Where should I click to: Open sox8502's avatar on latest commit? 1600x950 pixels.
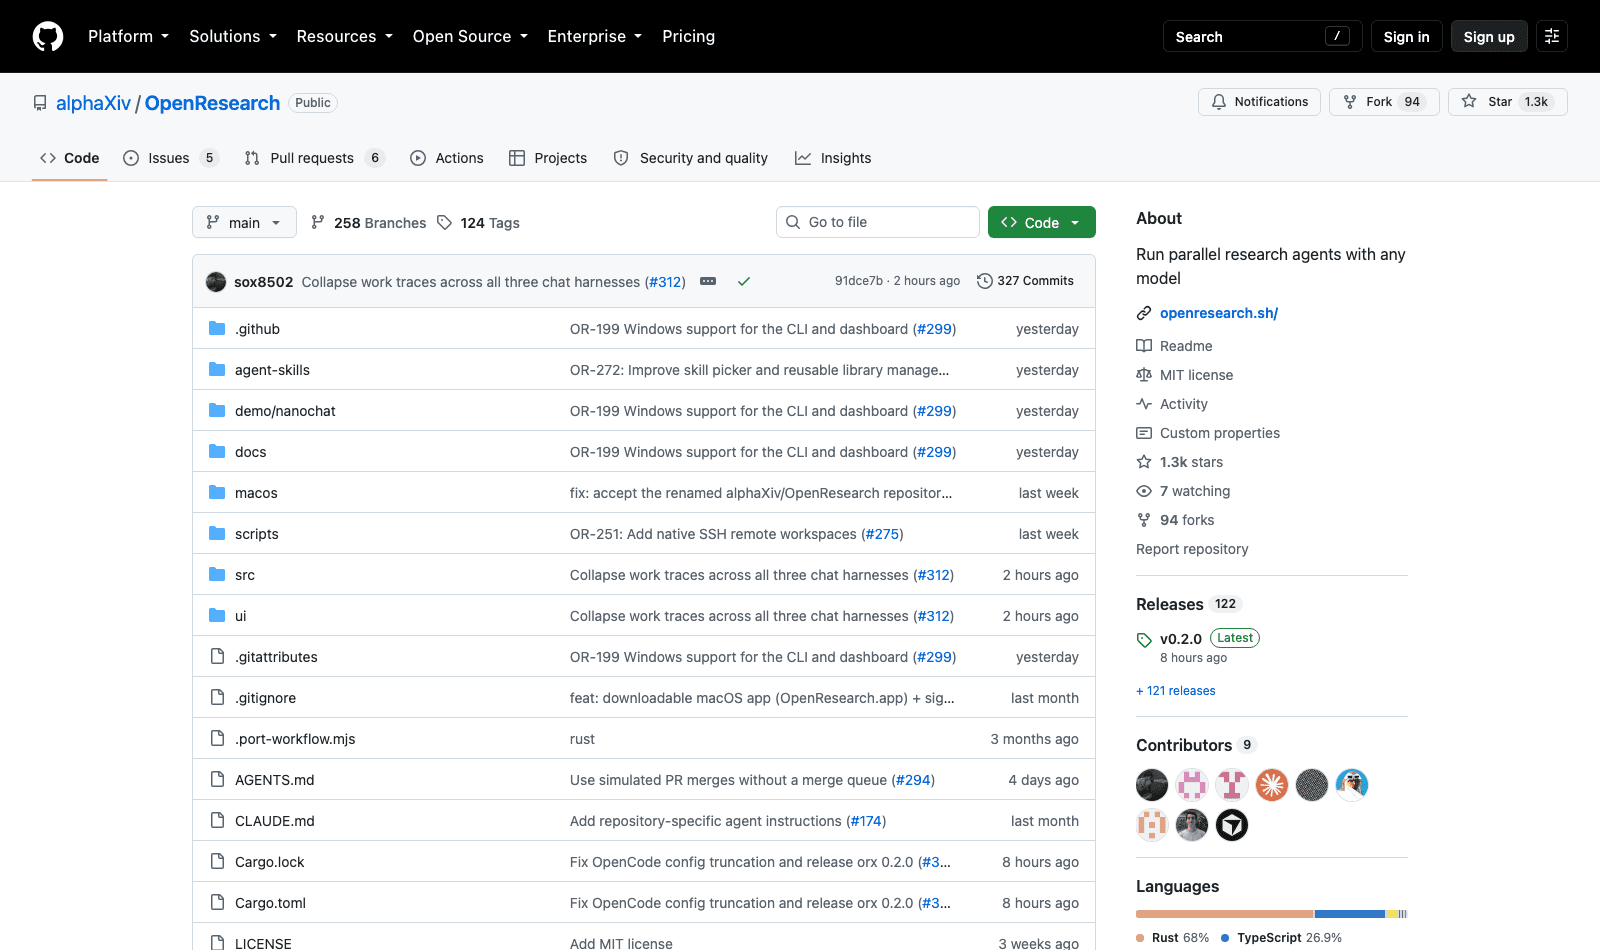[216, 282]
